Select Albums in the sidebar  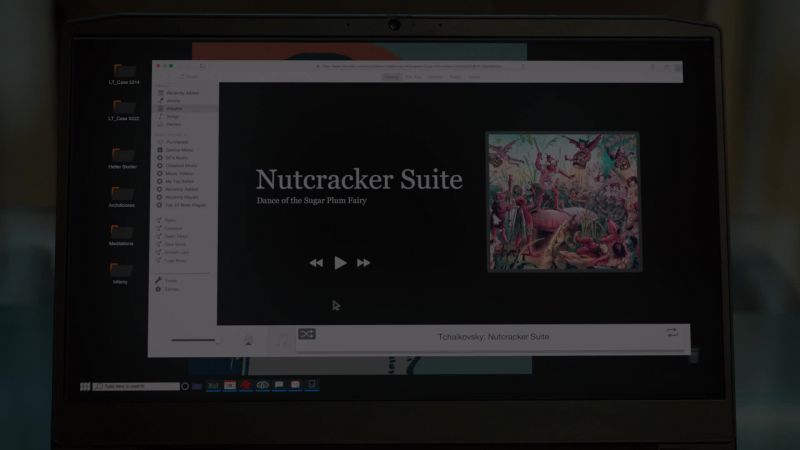click(186, 108)
